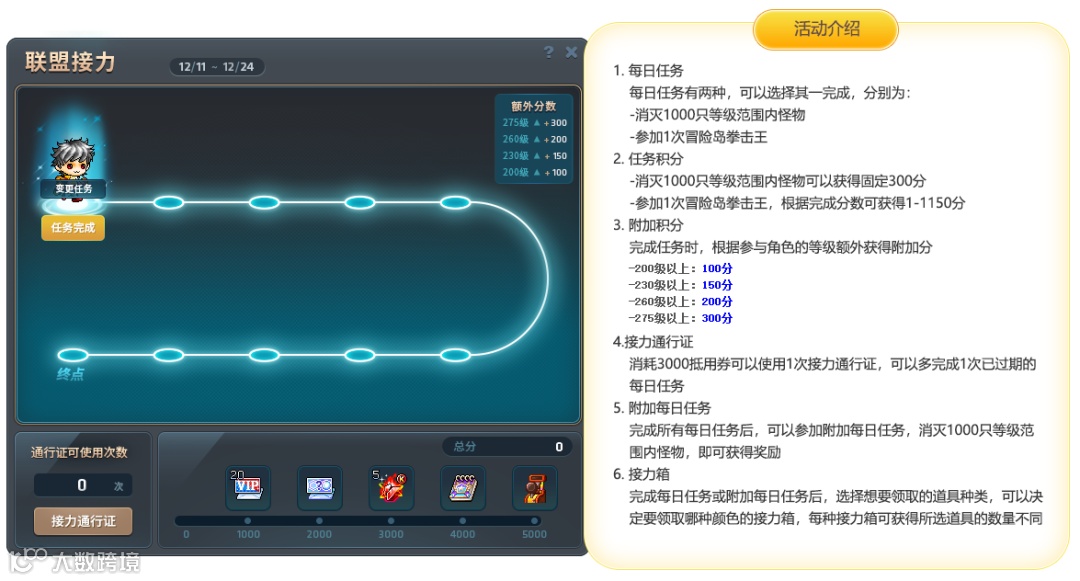Close the 联盟接力 window

(x=571, y=52)
